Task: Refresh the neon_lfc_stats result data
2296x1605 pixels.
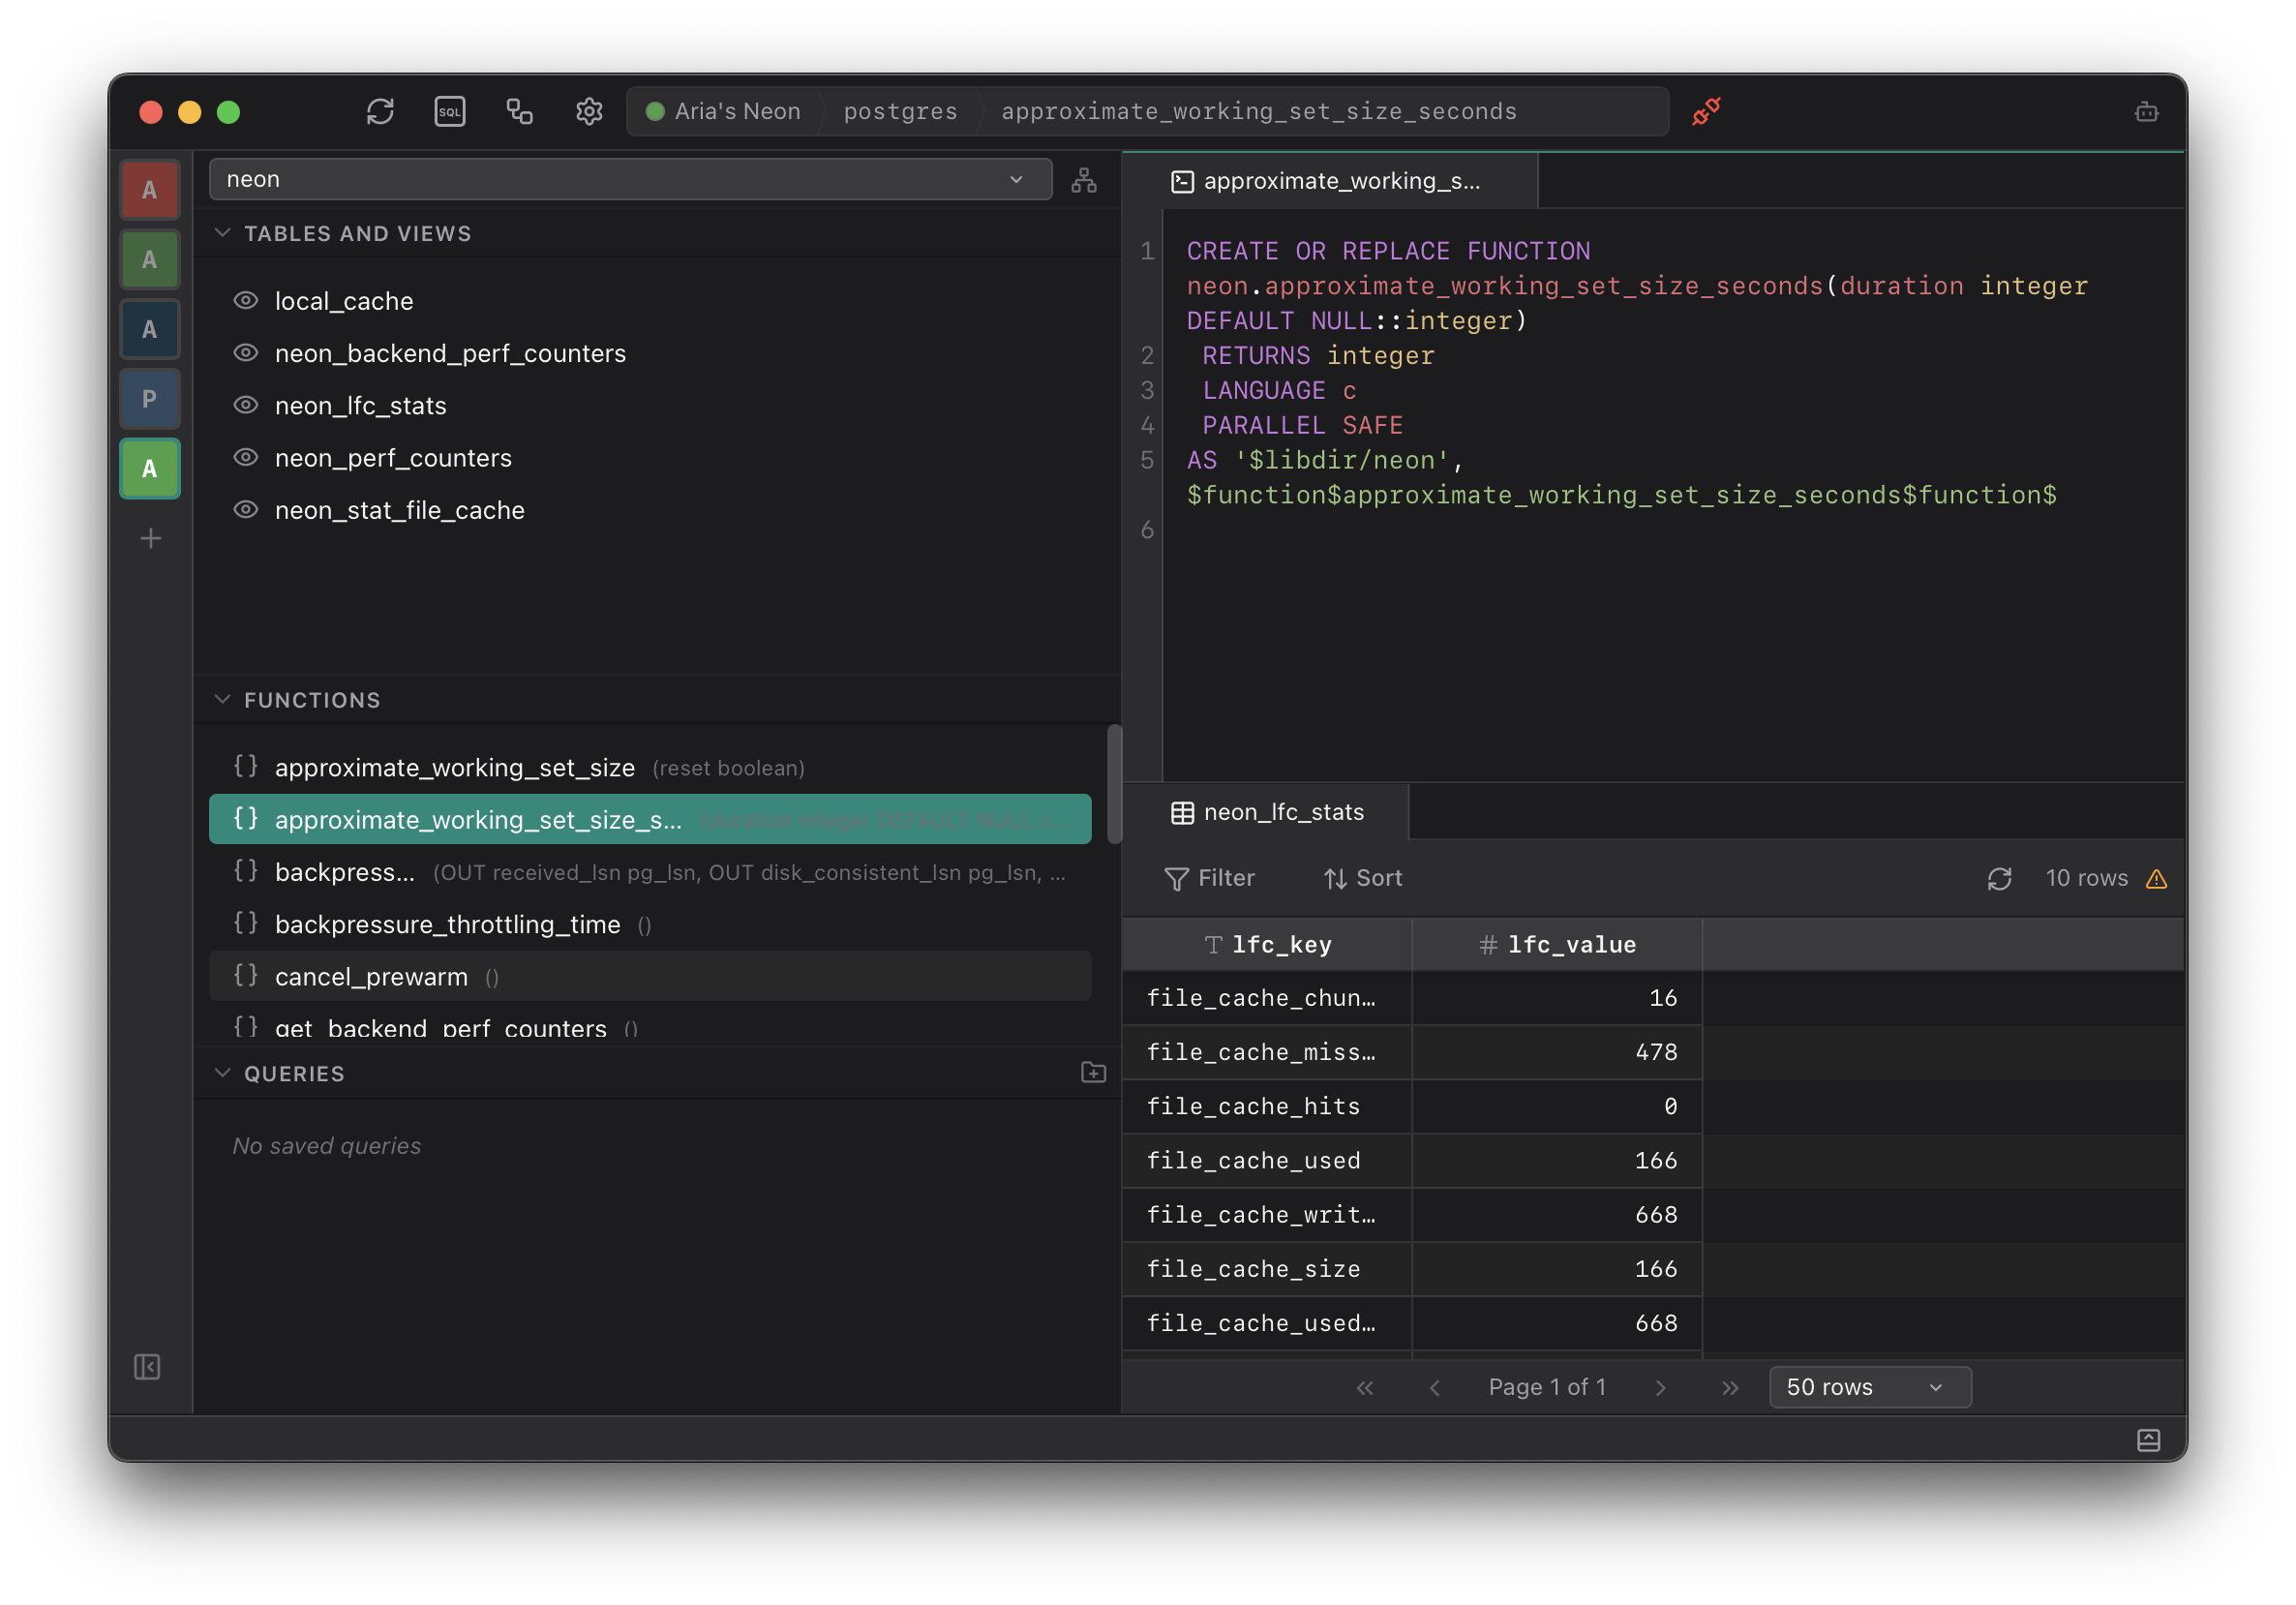Action: (2000, 878)
